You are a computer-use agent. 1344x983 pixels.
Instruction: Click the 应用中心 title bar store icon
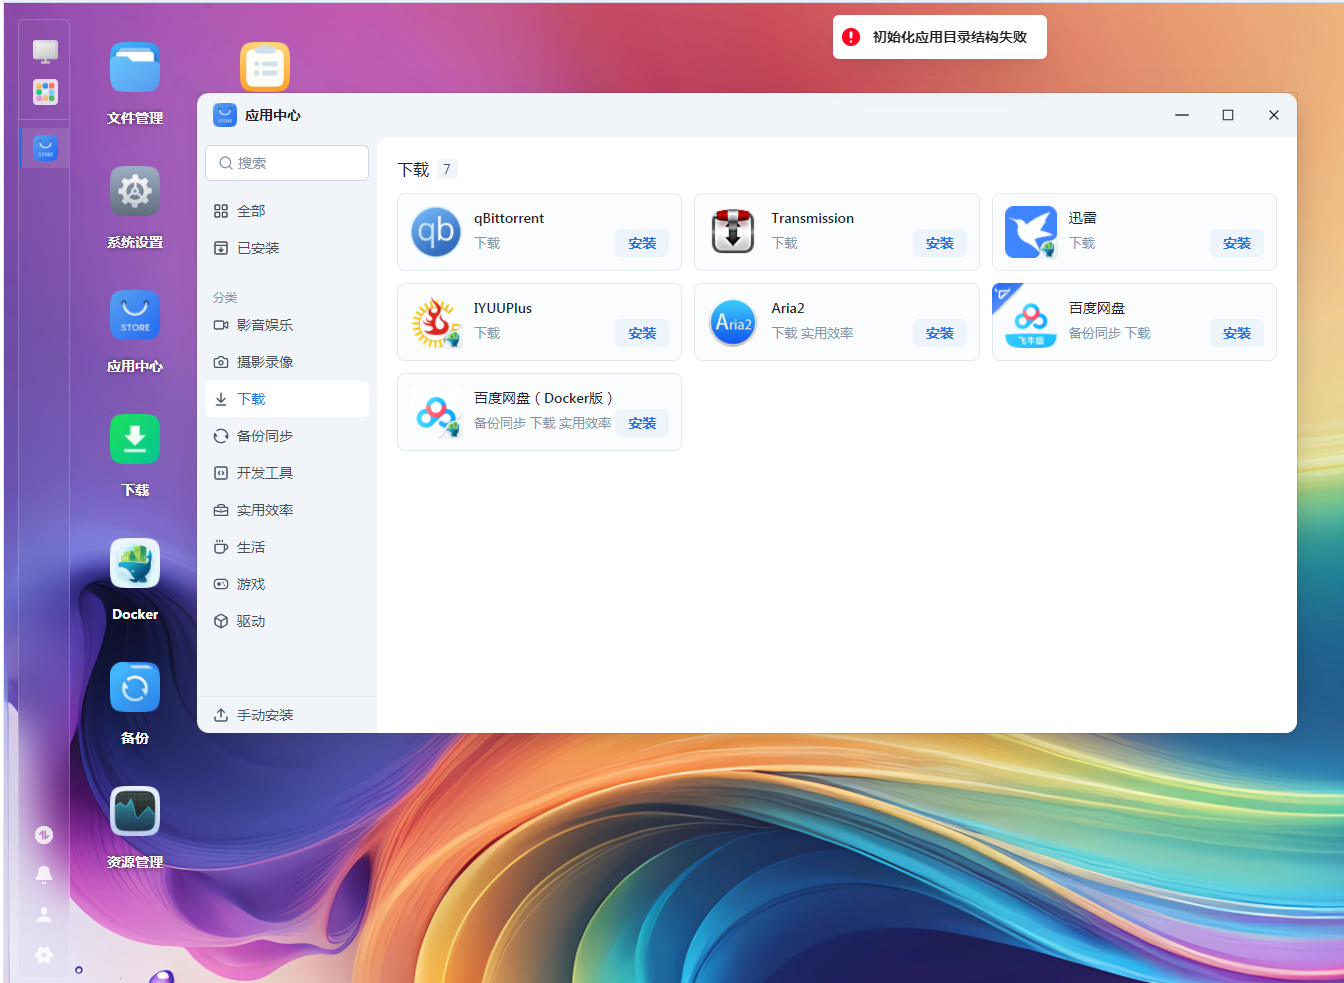point(225,115)
